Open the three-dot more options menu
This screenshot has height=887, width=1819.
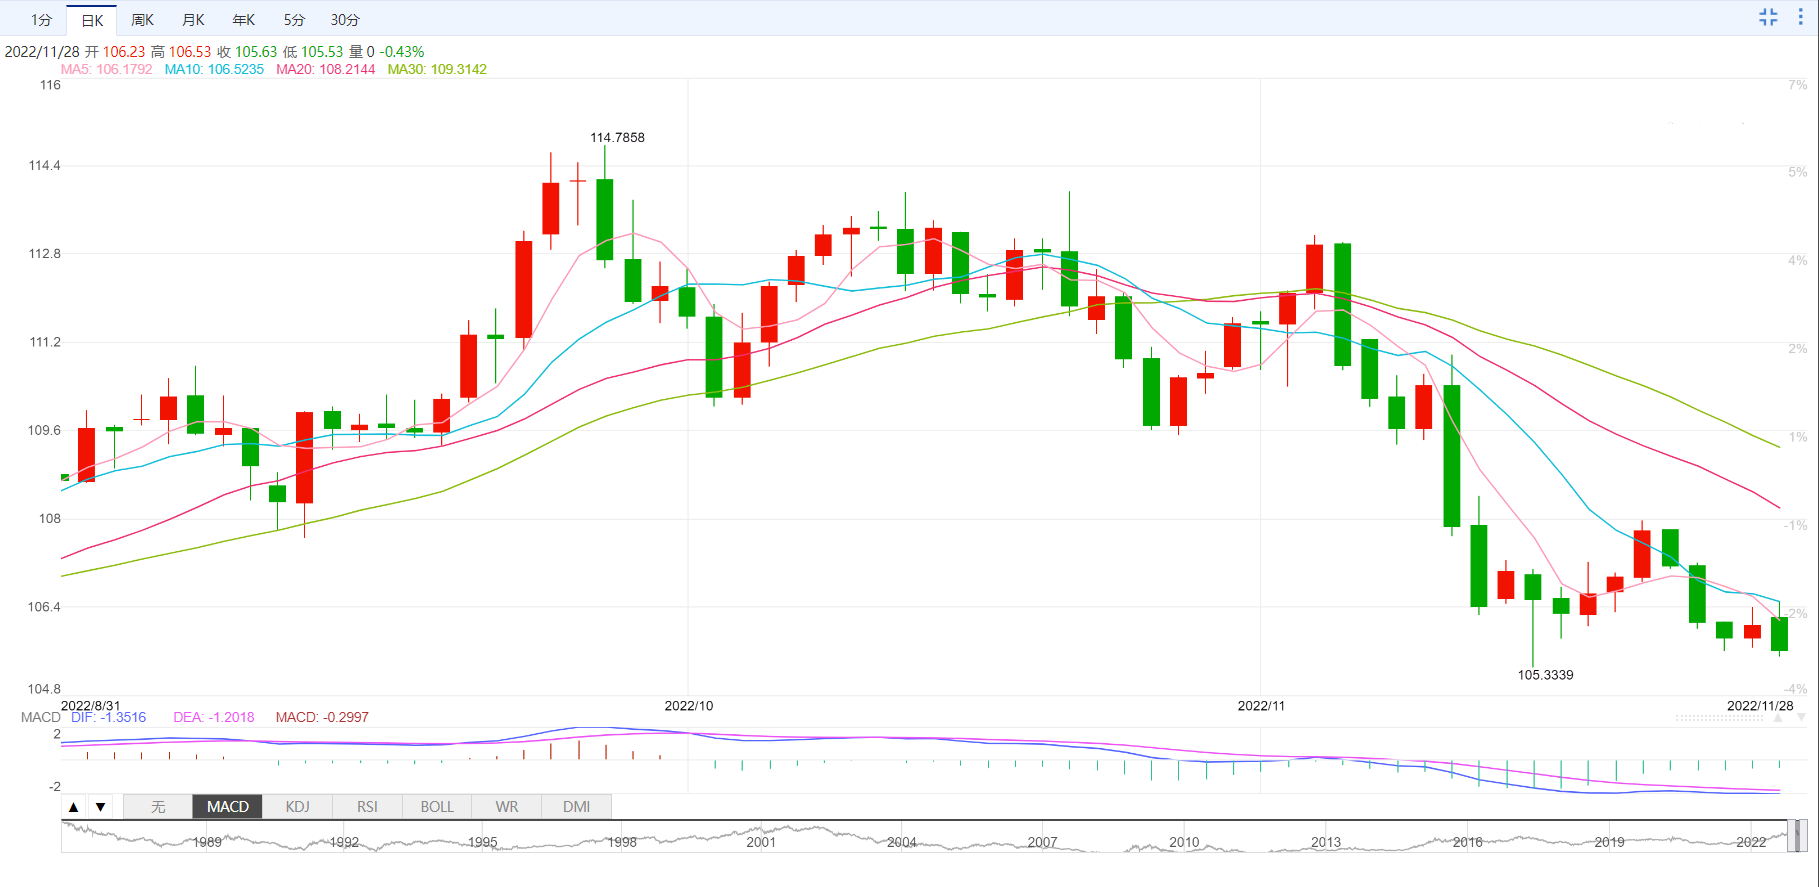[1801, 17]
